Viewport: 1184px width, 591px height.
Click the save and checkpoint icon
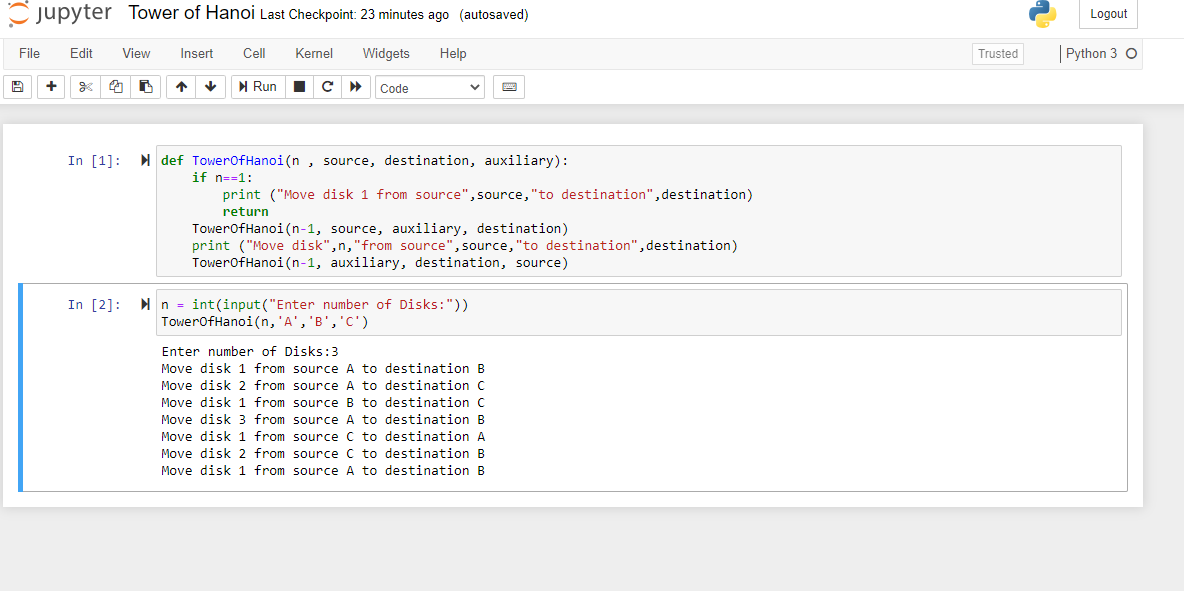(x=17, y=87)
